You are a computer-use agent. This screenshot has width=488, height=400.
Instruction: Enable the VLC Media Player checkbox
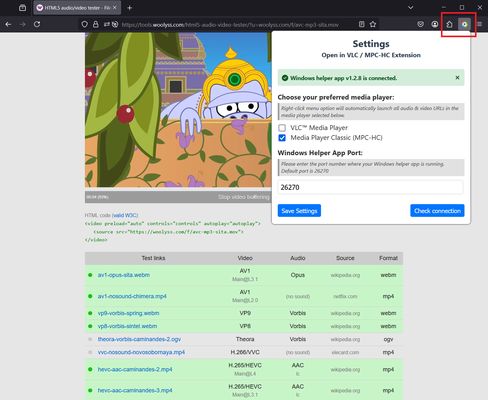coord(282,128)
